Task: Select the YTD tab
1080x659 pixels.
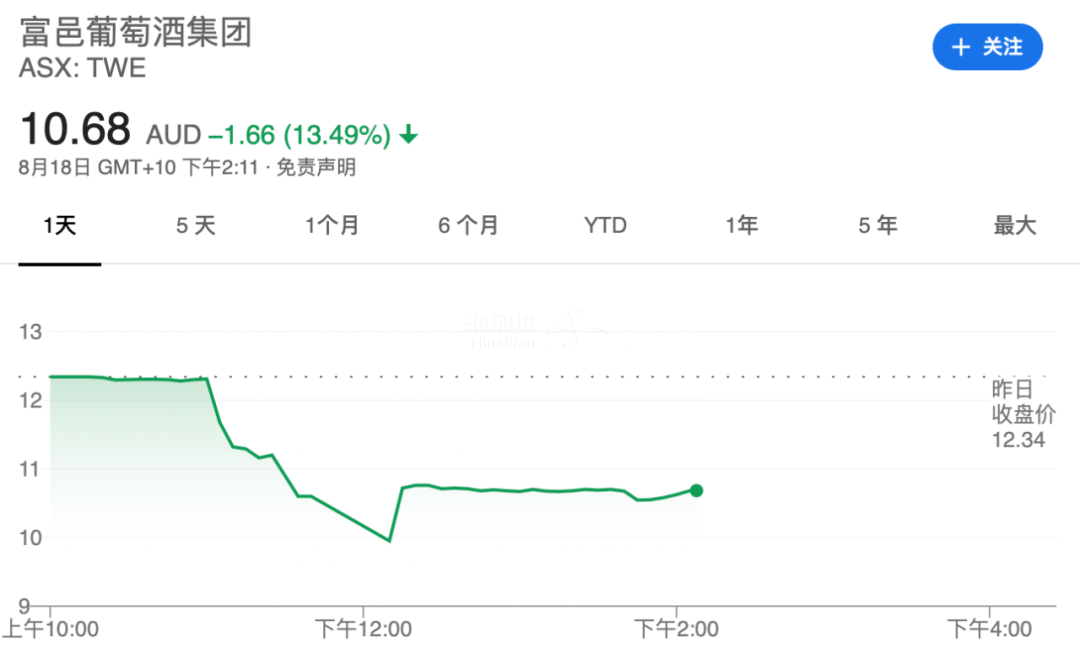Action: [x=605, y=226]
